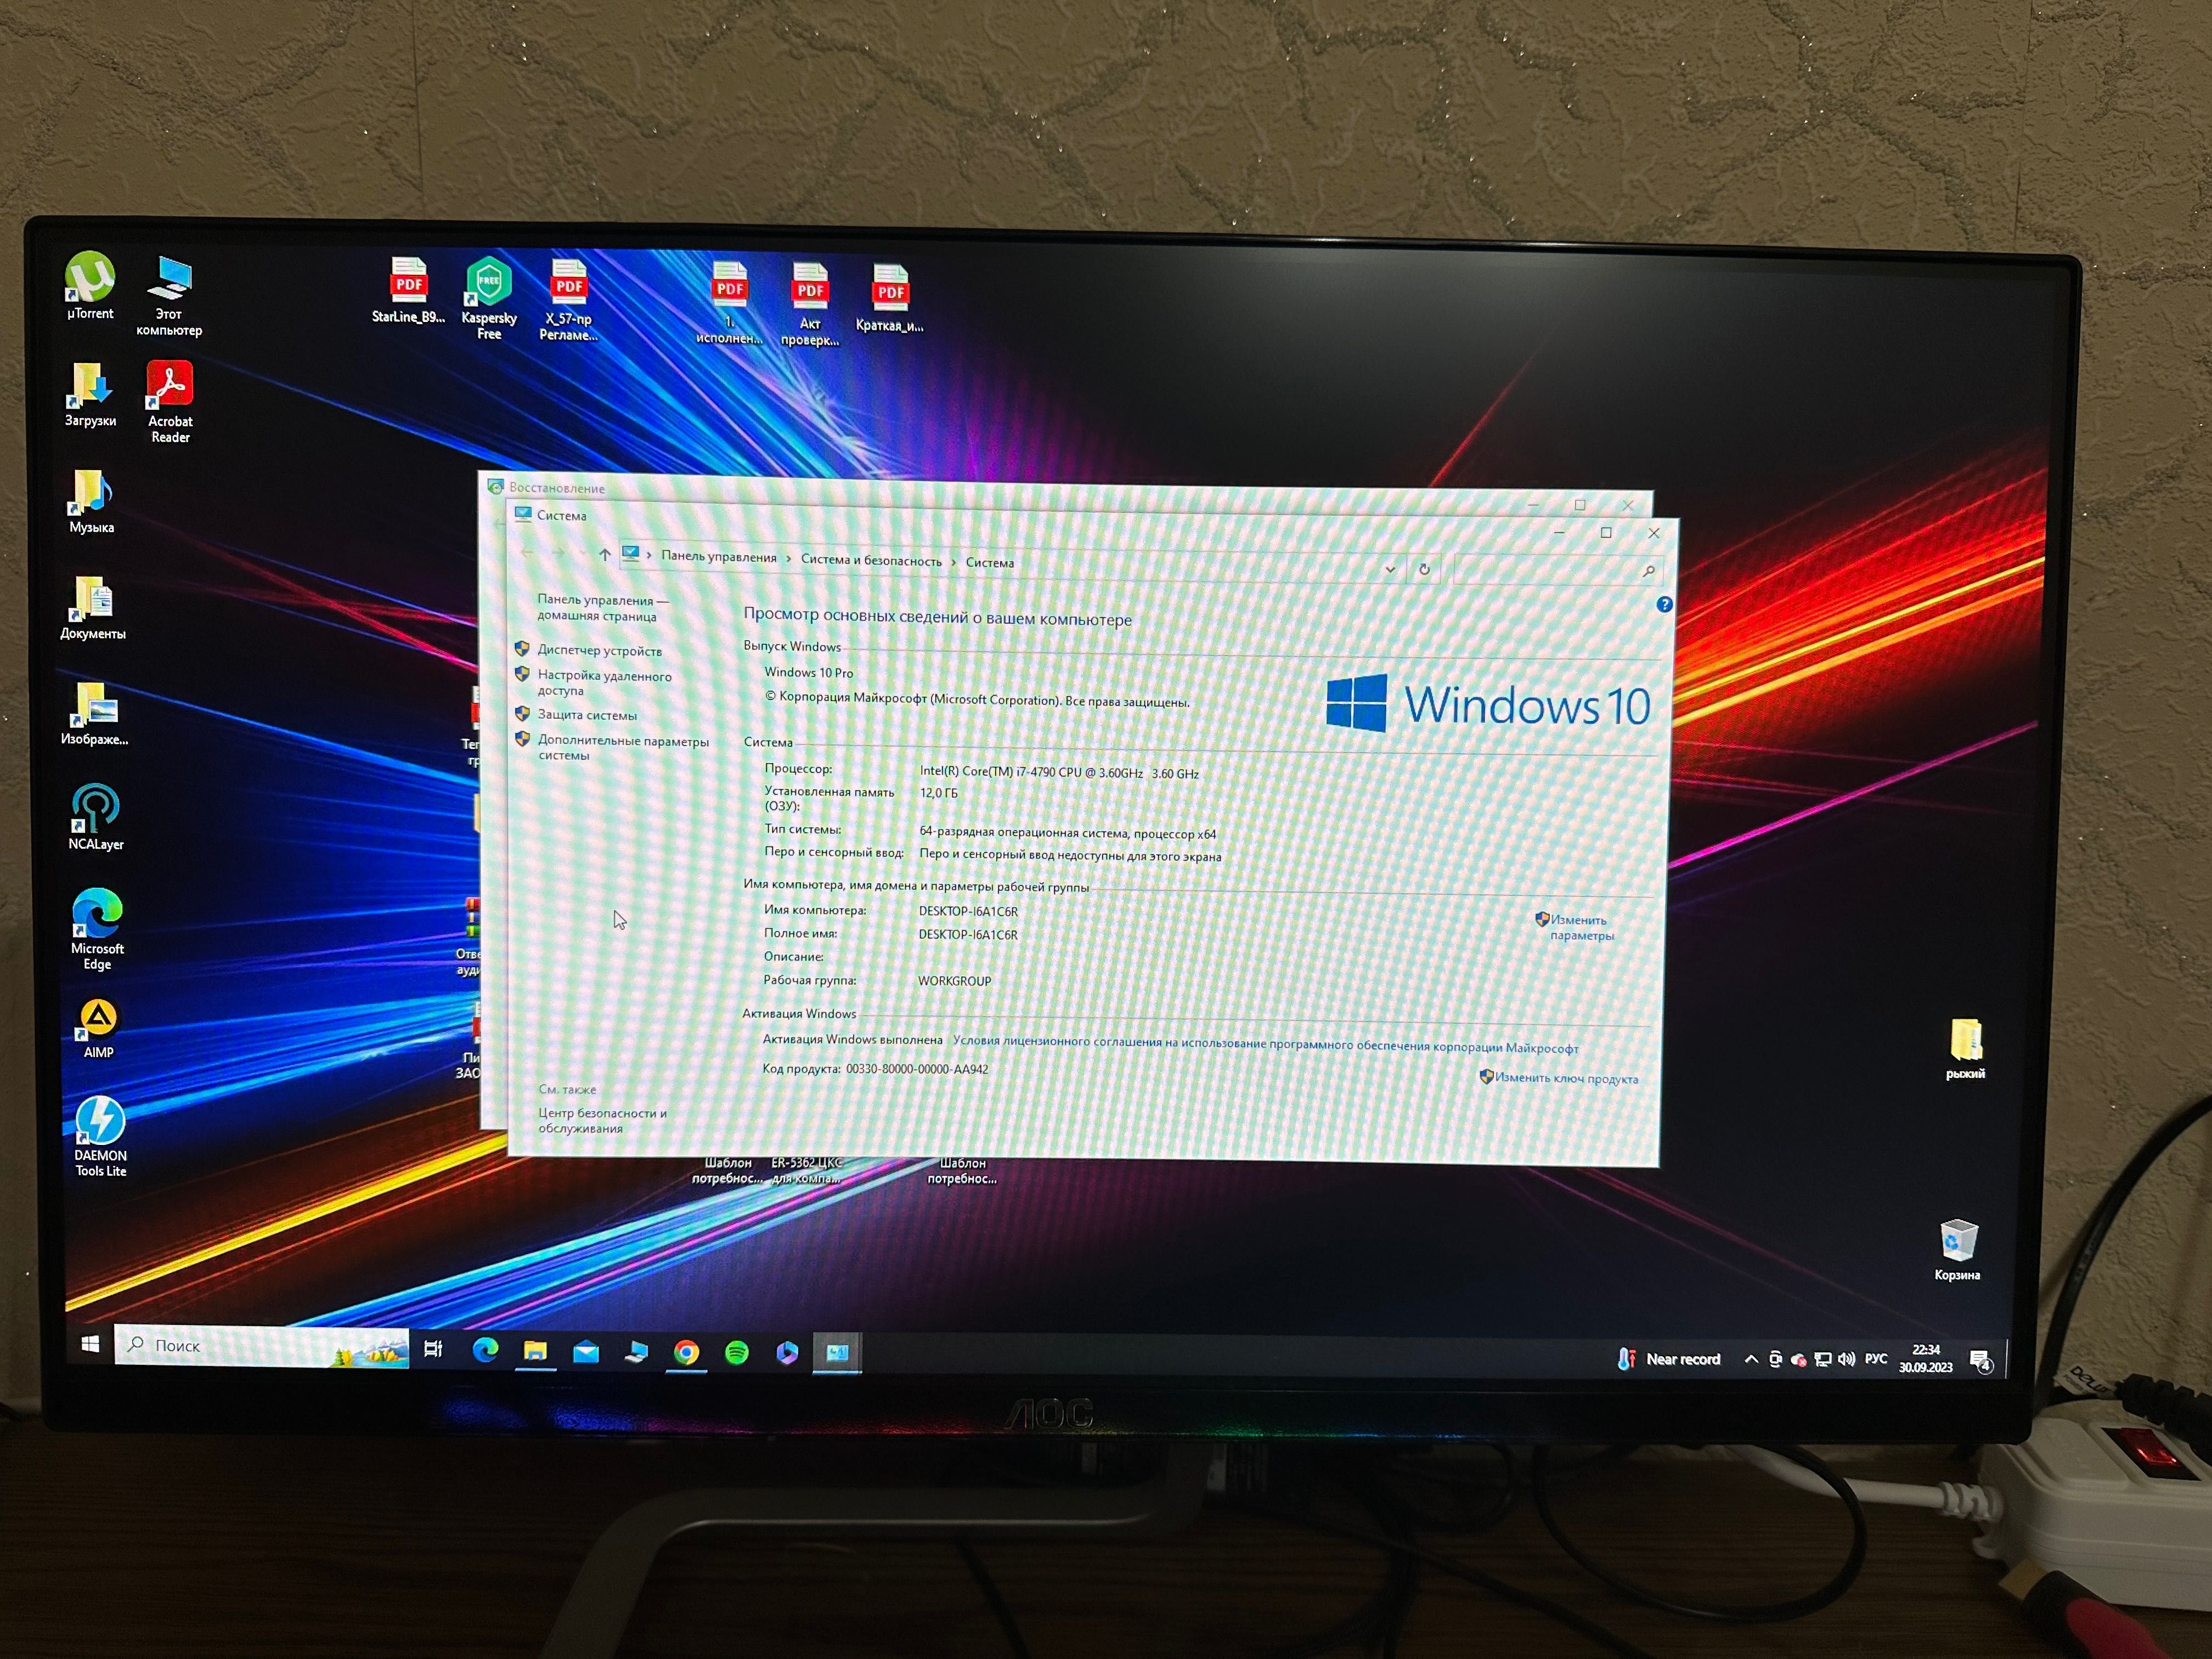Open the StarLine_B9 PDF file
The image size is (2212, 1659).
point(408,290)
